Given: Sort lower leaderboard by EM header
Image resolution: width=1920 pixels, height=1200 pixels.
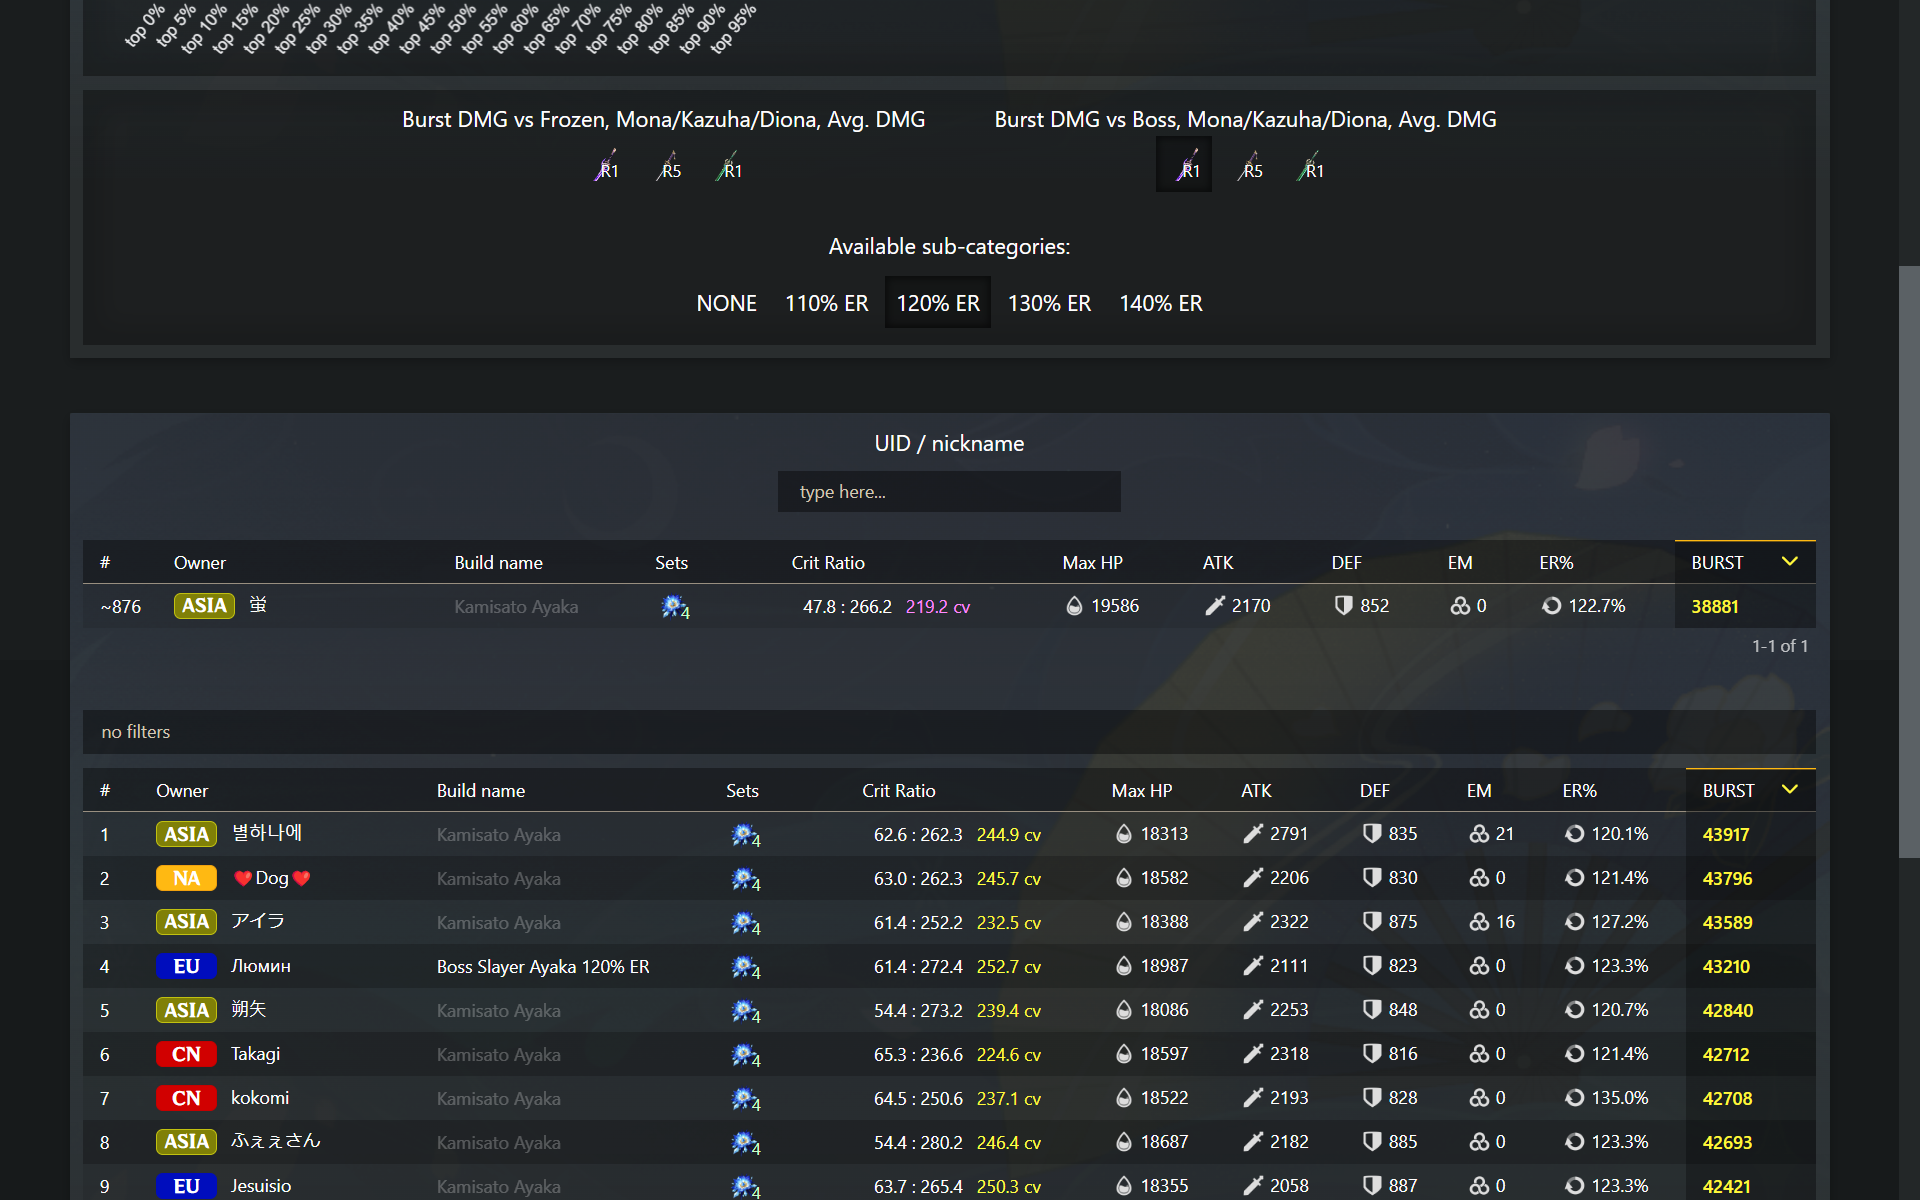Looking at the screenshot, I should coord(1479,791).
